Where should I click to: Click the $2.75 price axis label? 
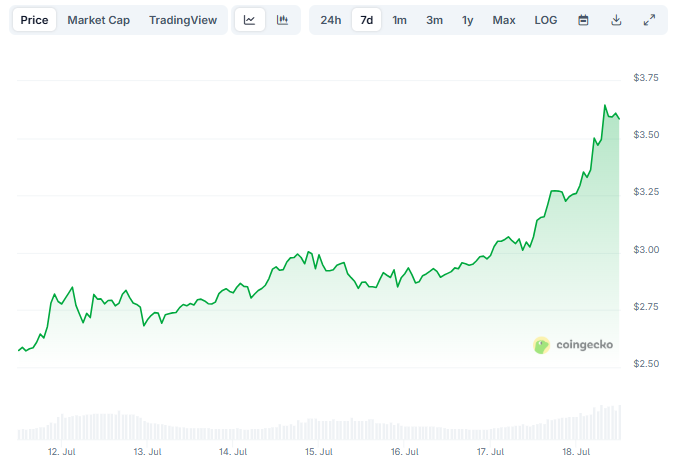(x=646, y=306)
